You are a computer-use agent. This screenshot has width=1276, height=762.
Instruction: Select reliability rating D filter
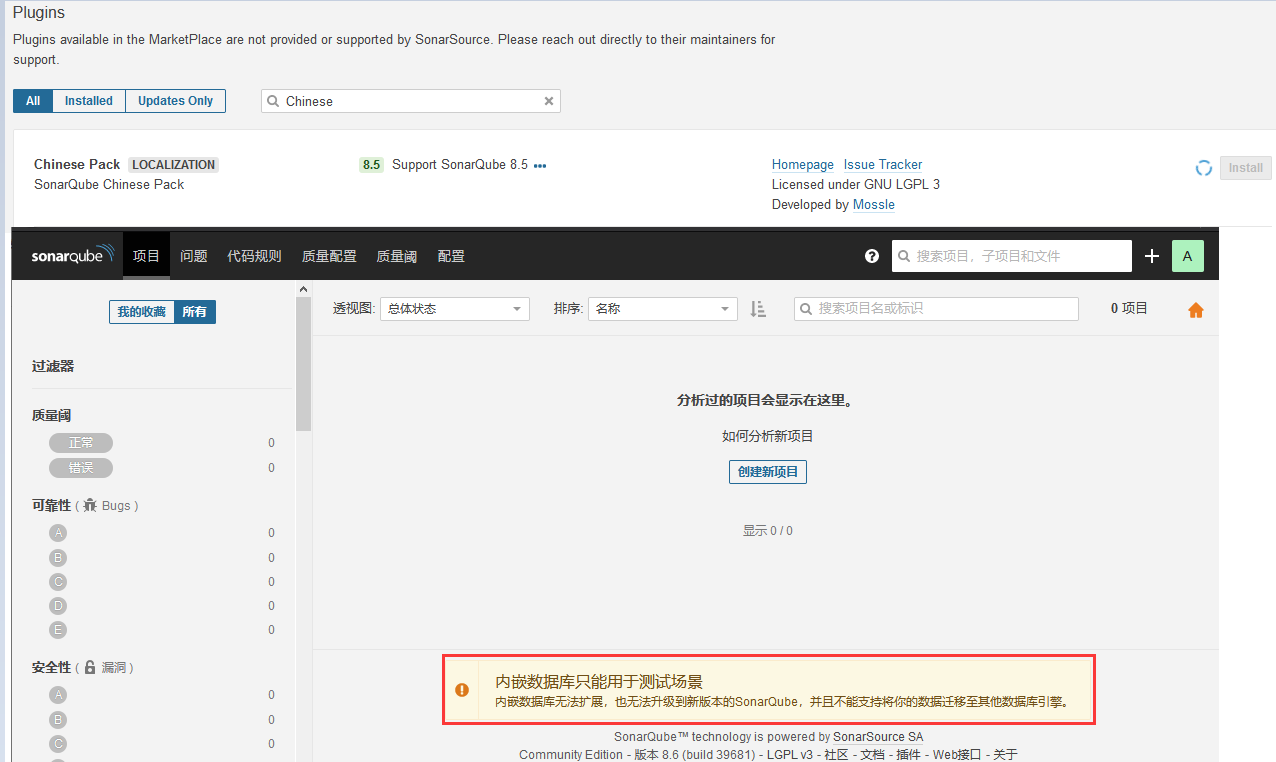pos(58,606)
